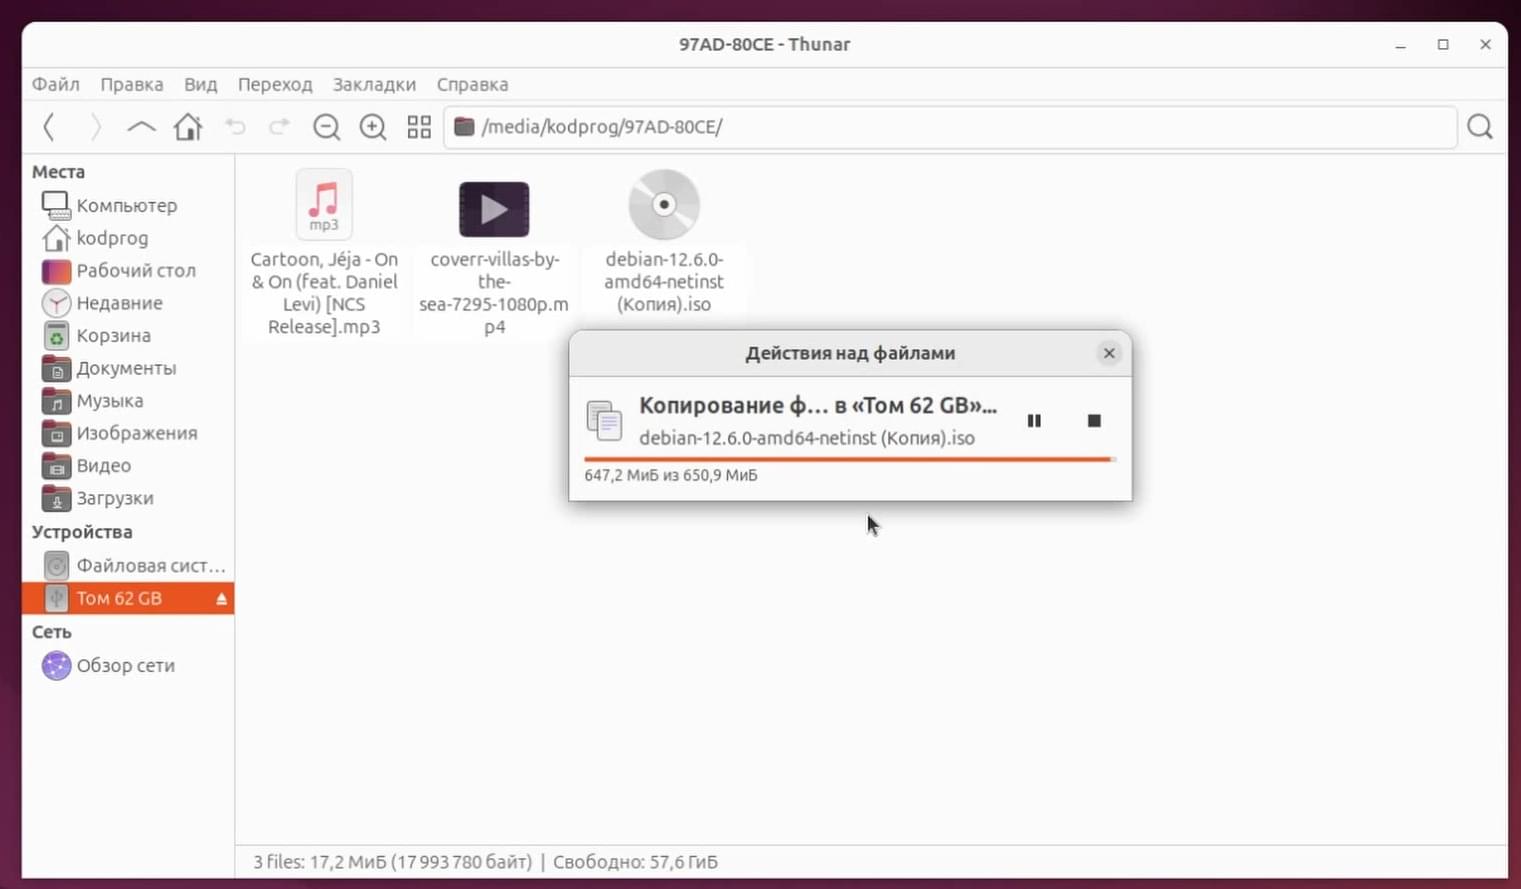Switch view mode with the grid icon
The height and width of the screenshot is (889, 1521).
[419, 127]
